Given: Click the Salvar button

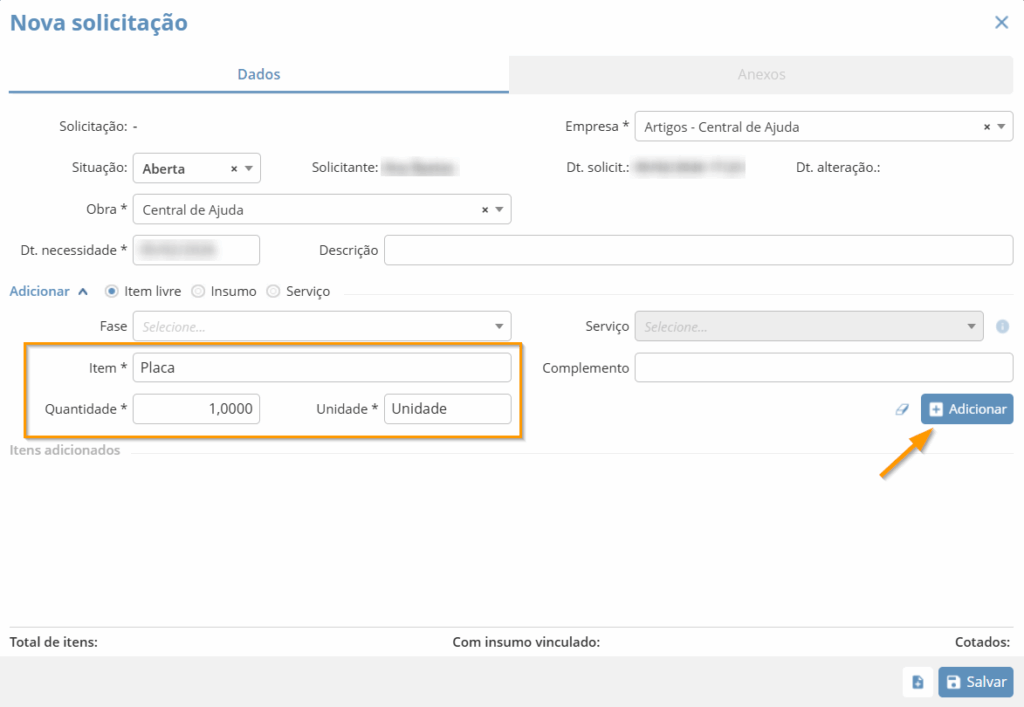Looking at the screenshot, I should click(975, 682).
